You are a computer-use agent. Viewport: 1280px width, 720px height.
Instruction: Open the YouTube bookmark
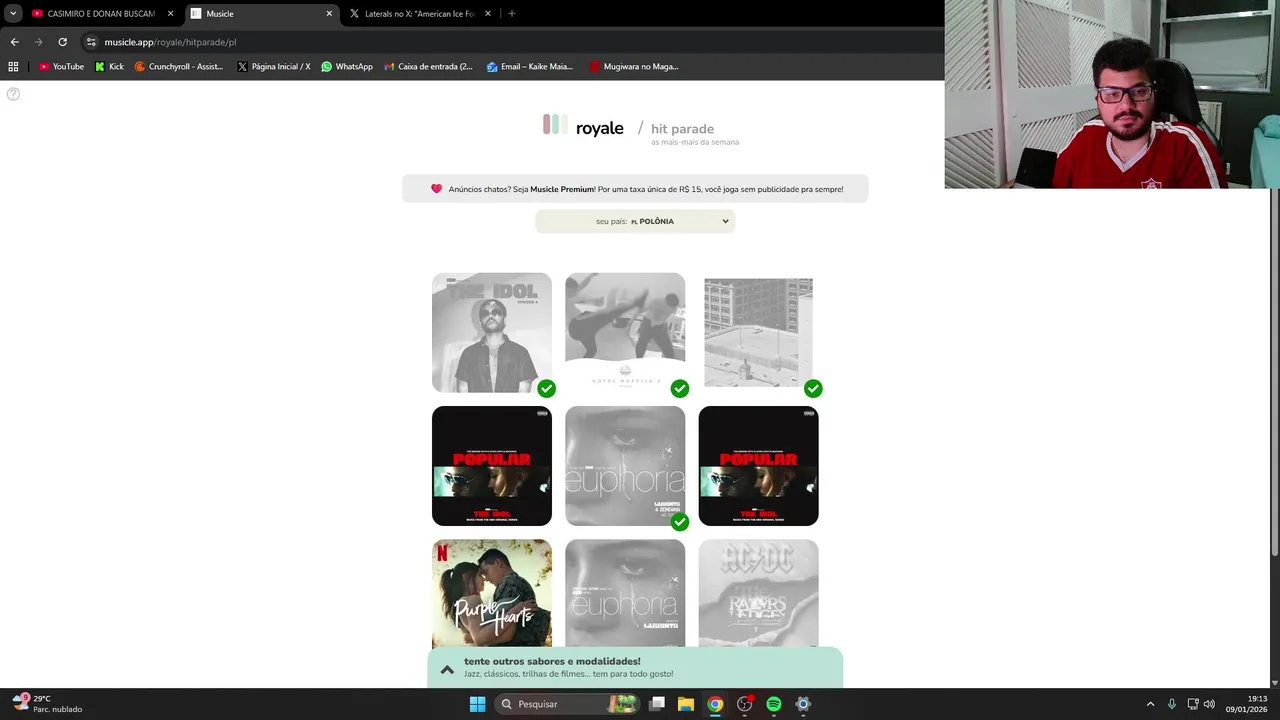(x=61, y=67)
